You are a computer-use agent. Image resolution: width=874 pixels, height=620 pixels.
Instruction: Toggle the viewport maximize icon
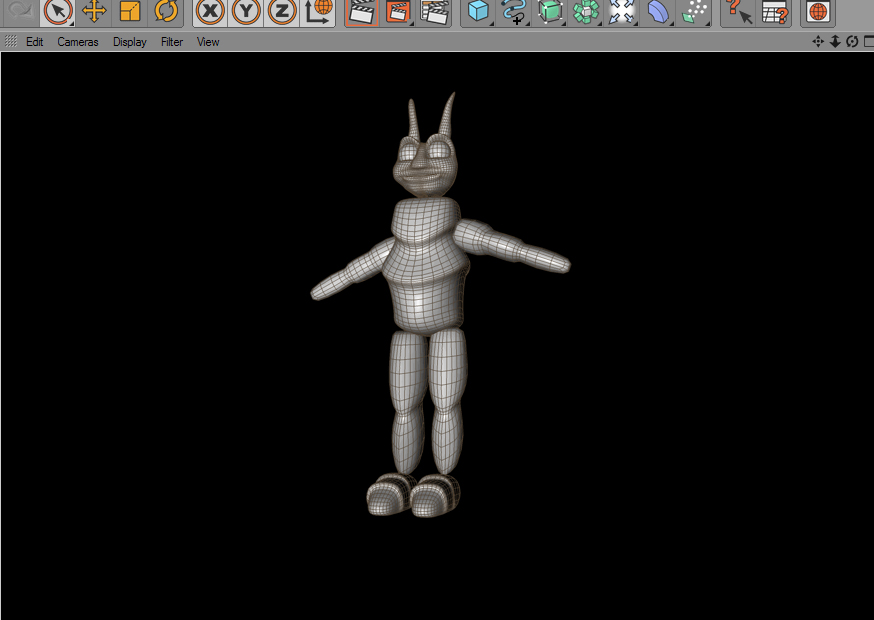[868, 41]
